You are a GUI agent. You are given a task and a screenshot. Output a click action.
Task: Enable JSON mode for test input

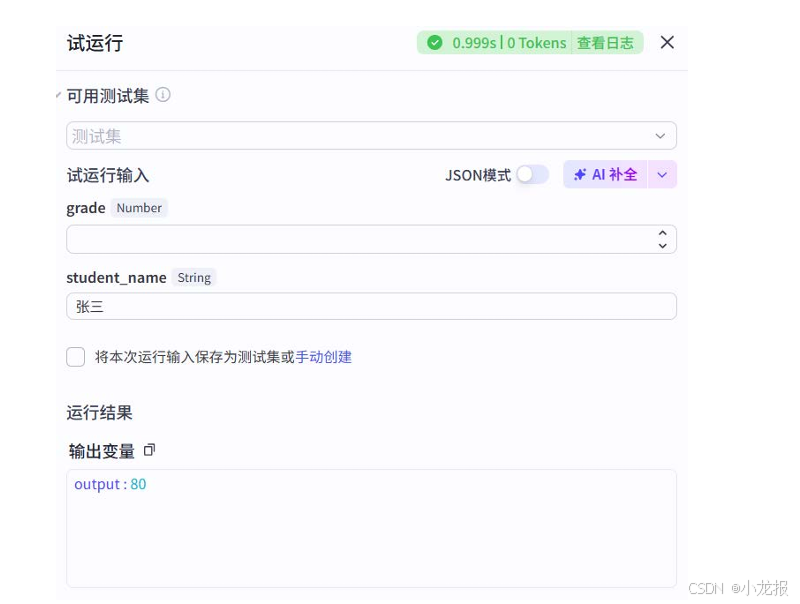(533, 174)
